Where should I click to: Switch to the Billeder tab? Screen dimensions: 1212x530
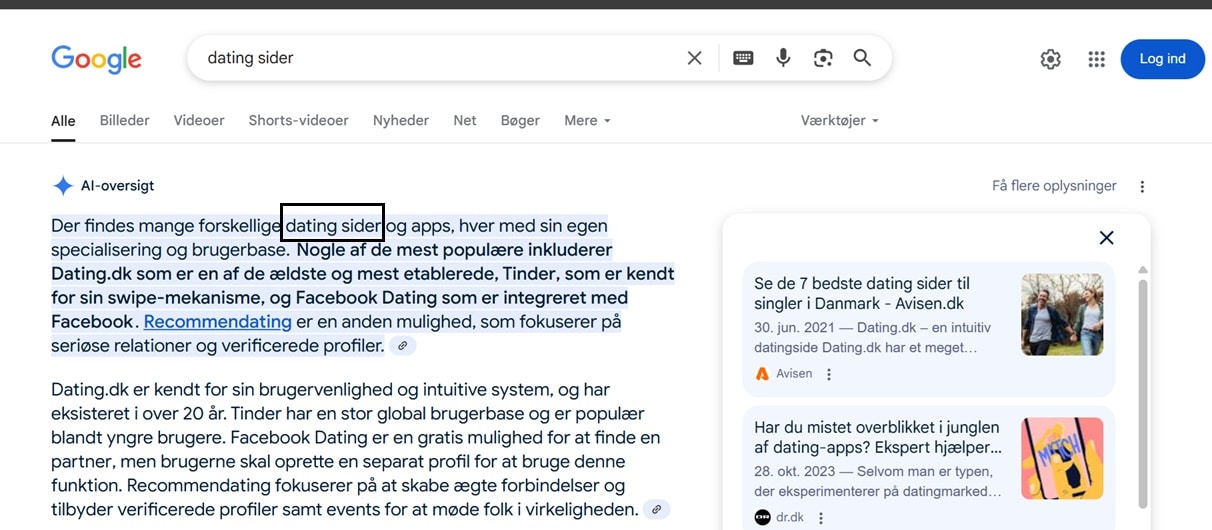[x=124, y=120]
